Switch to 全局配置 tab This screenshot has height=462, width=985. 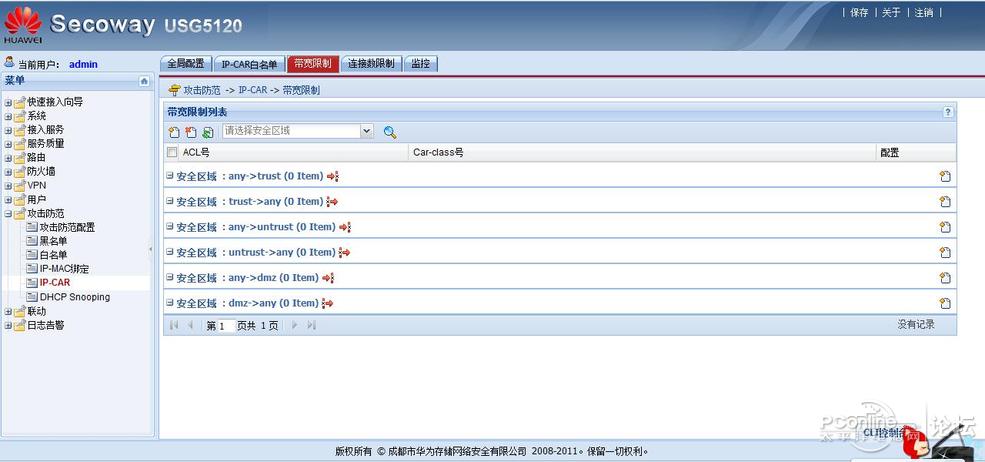(186, 64)
